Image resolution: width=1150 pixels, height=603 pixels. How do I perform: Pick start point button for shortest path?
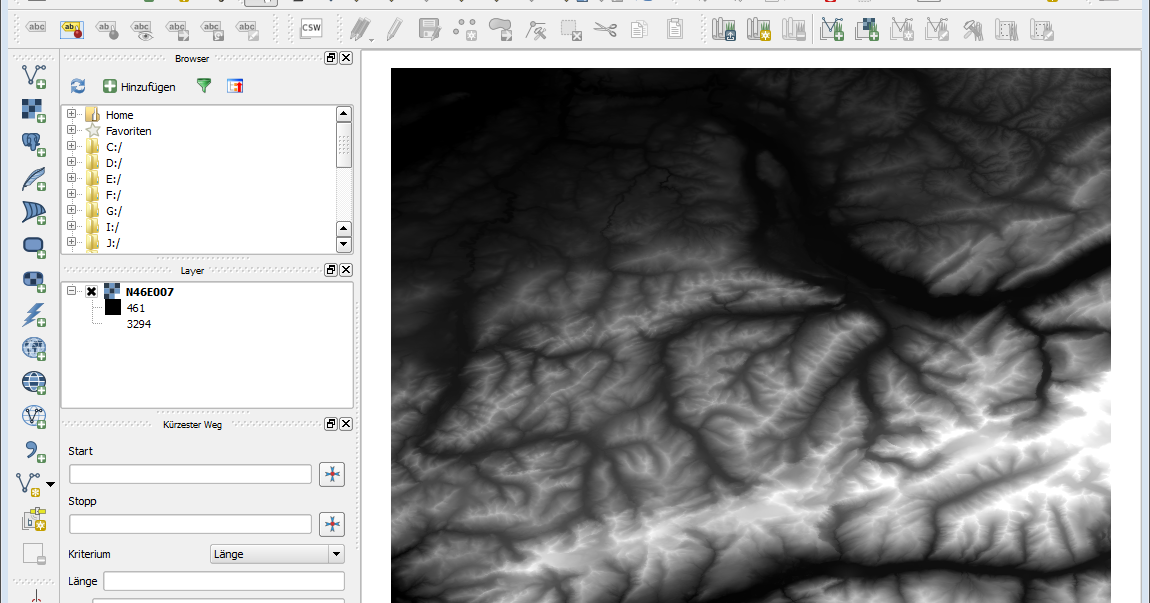click(332, 474)
